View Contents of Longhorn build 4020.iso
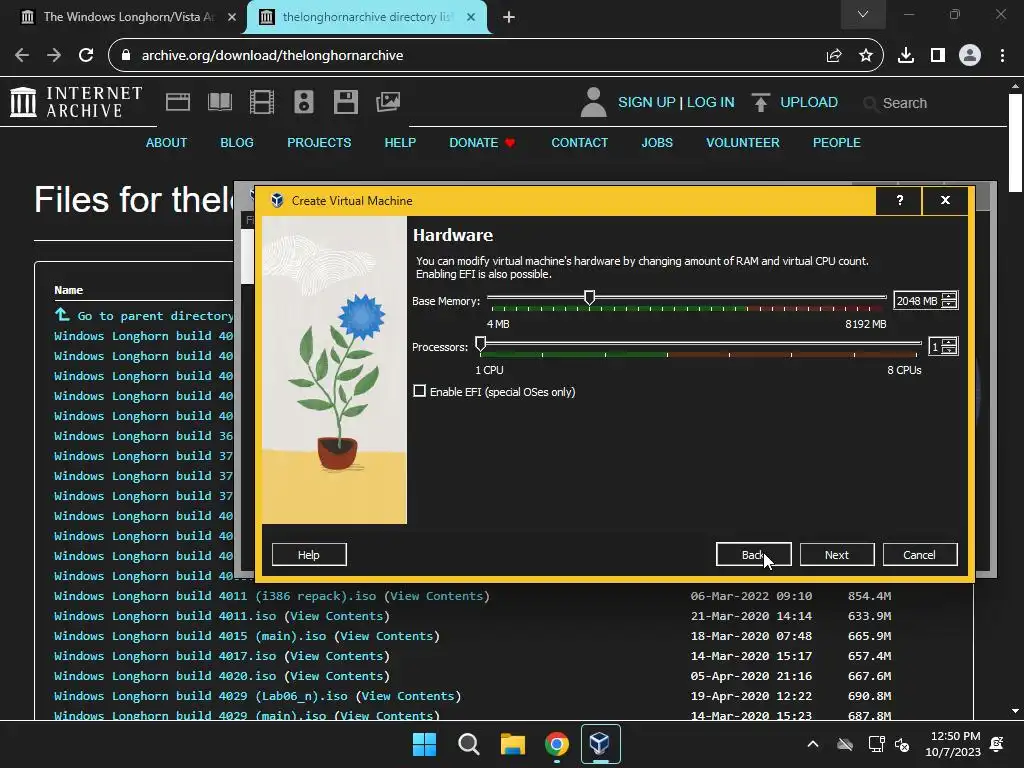Image resolution: width=1024 pixels, height=768 pixels. (337, 676)
